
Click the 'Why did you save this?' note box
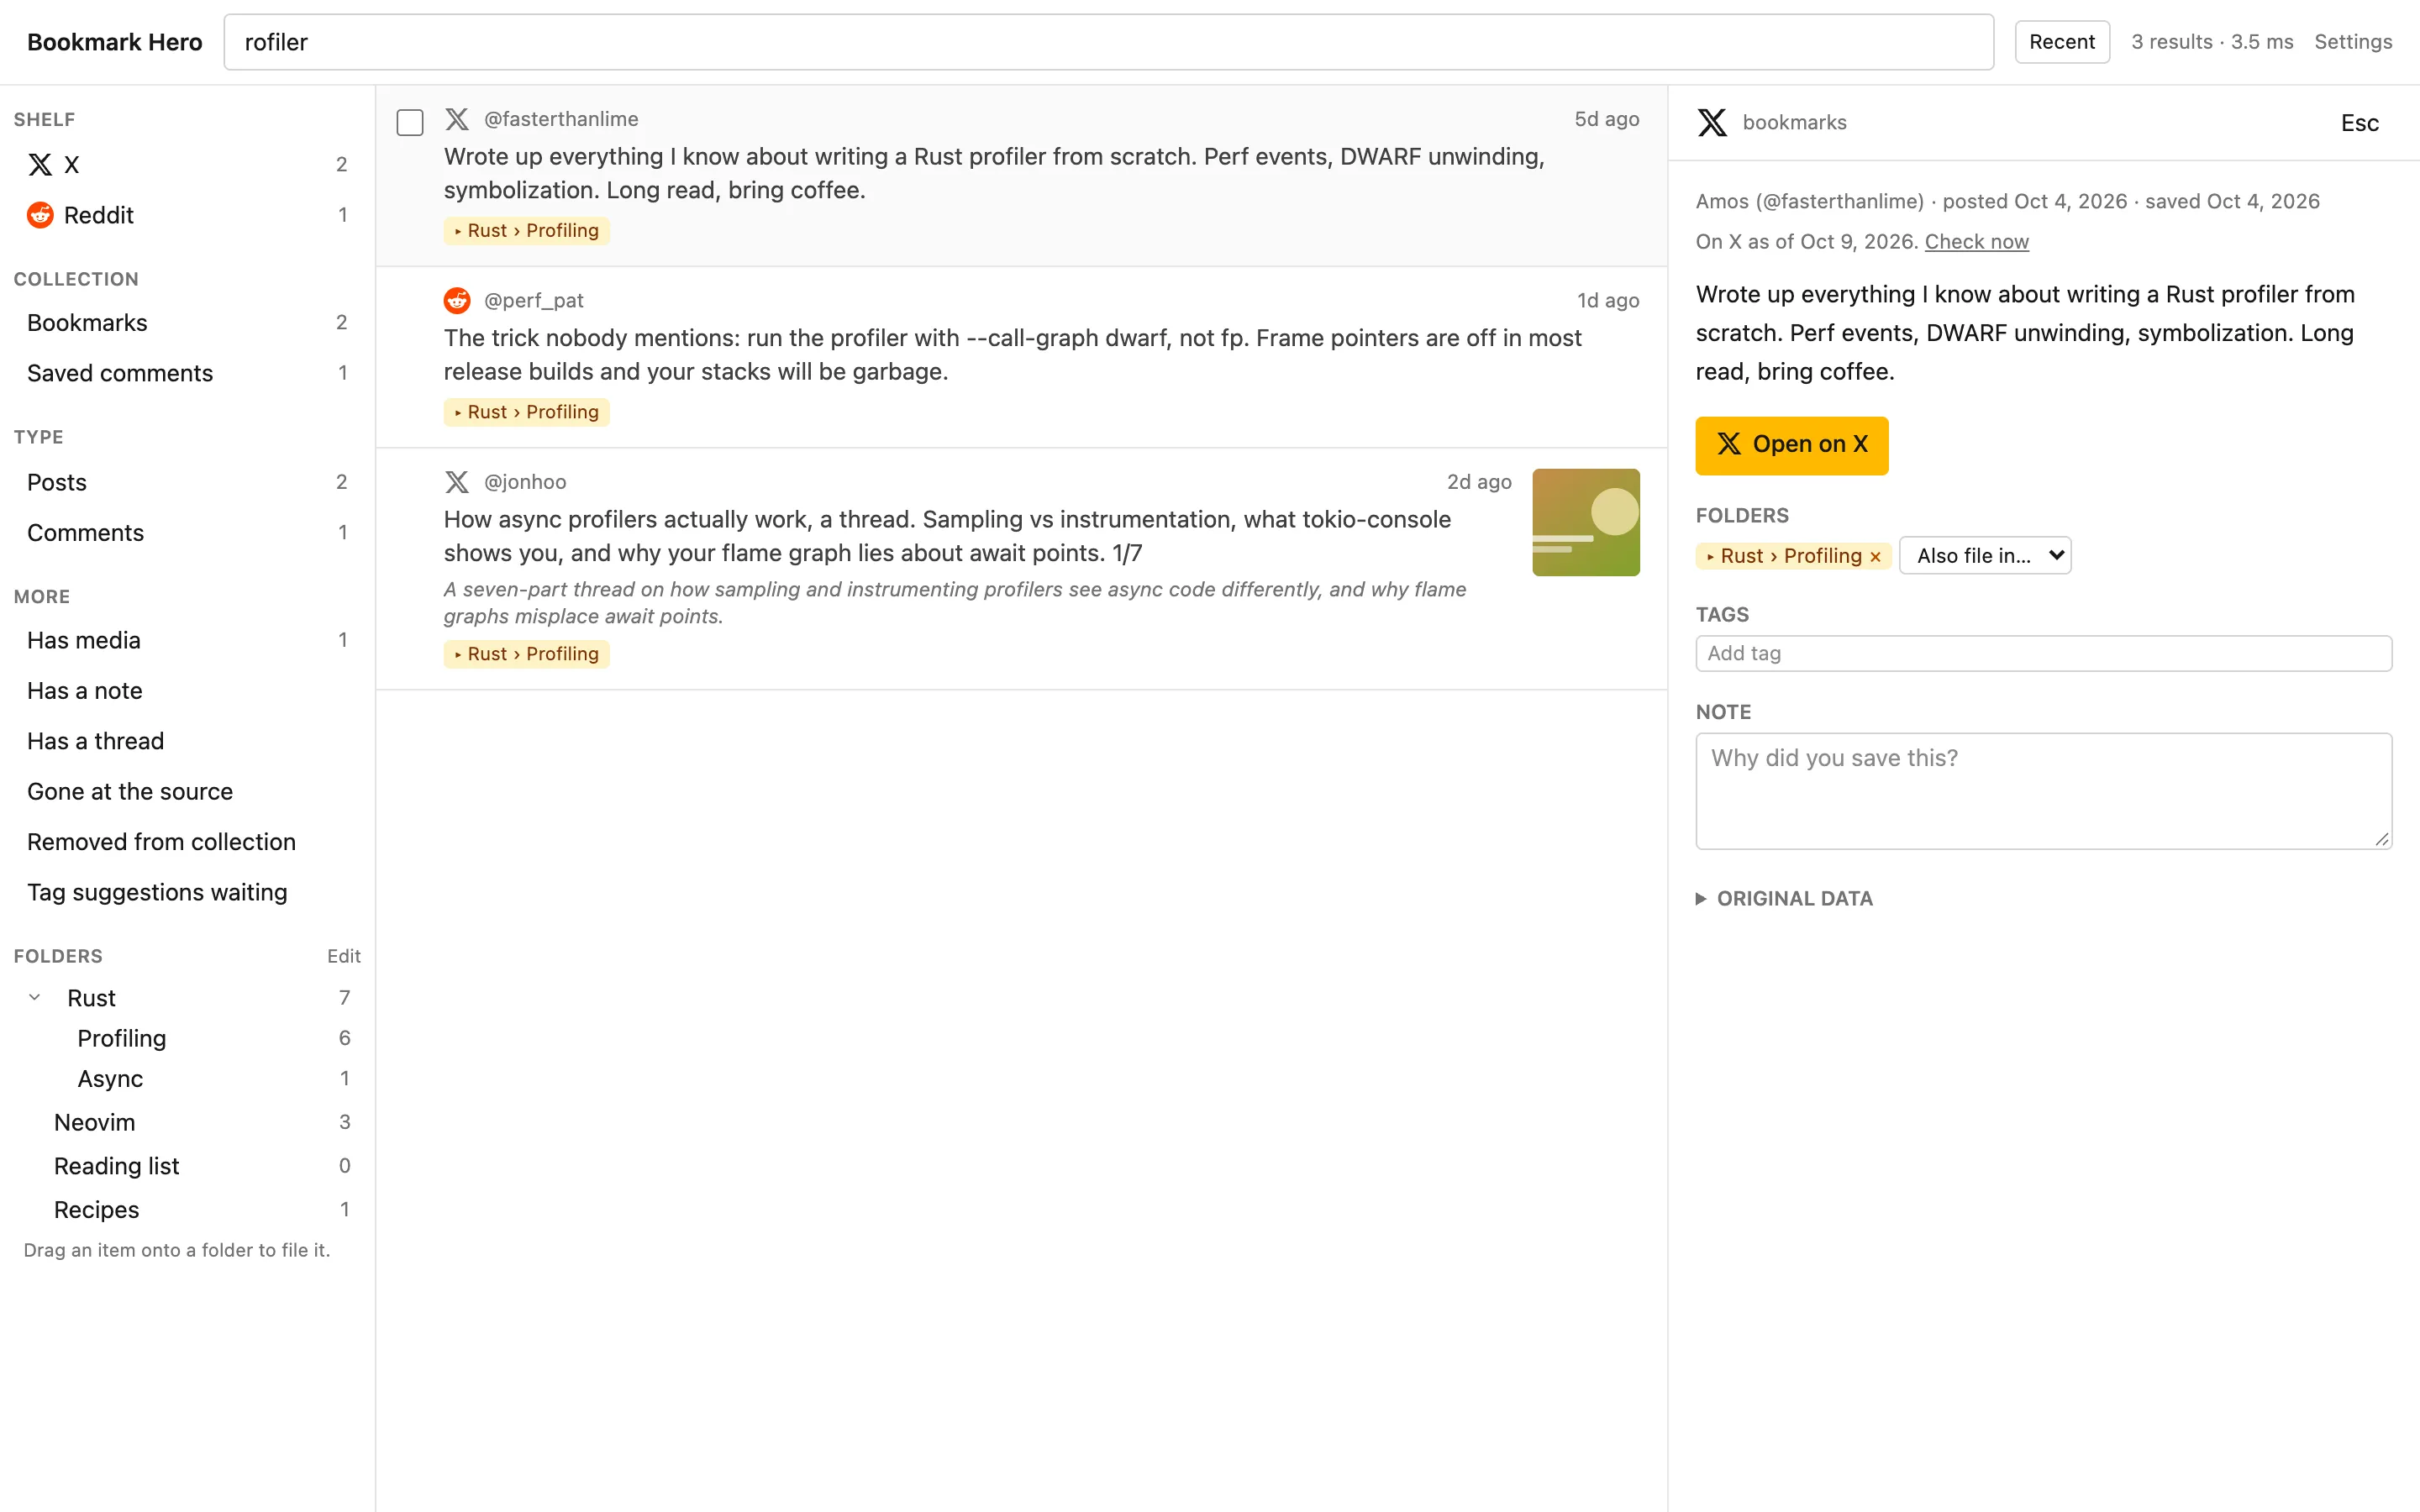(x=2043, y=791)
